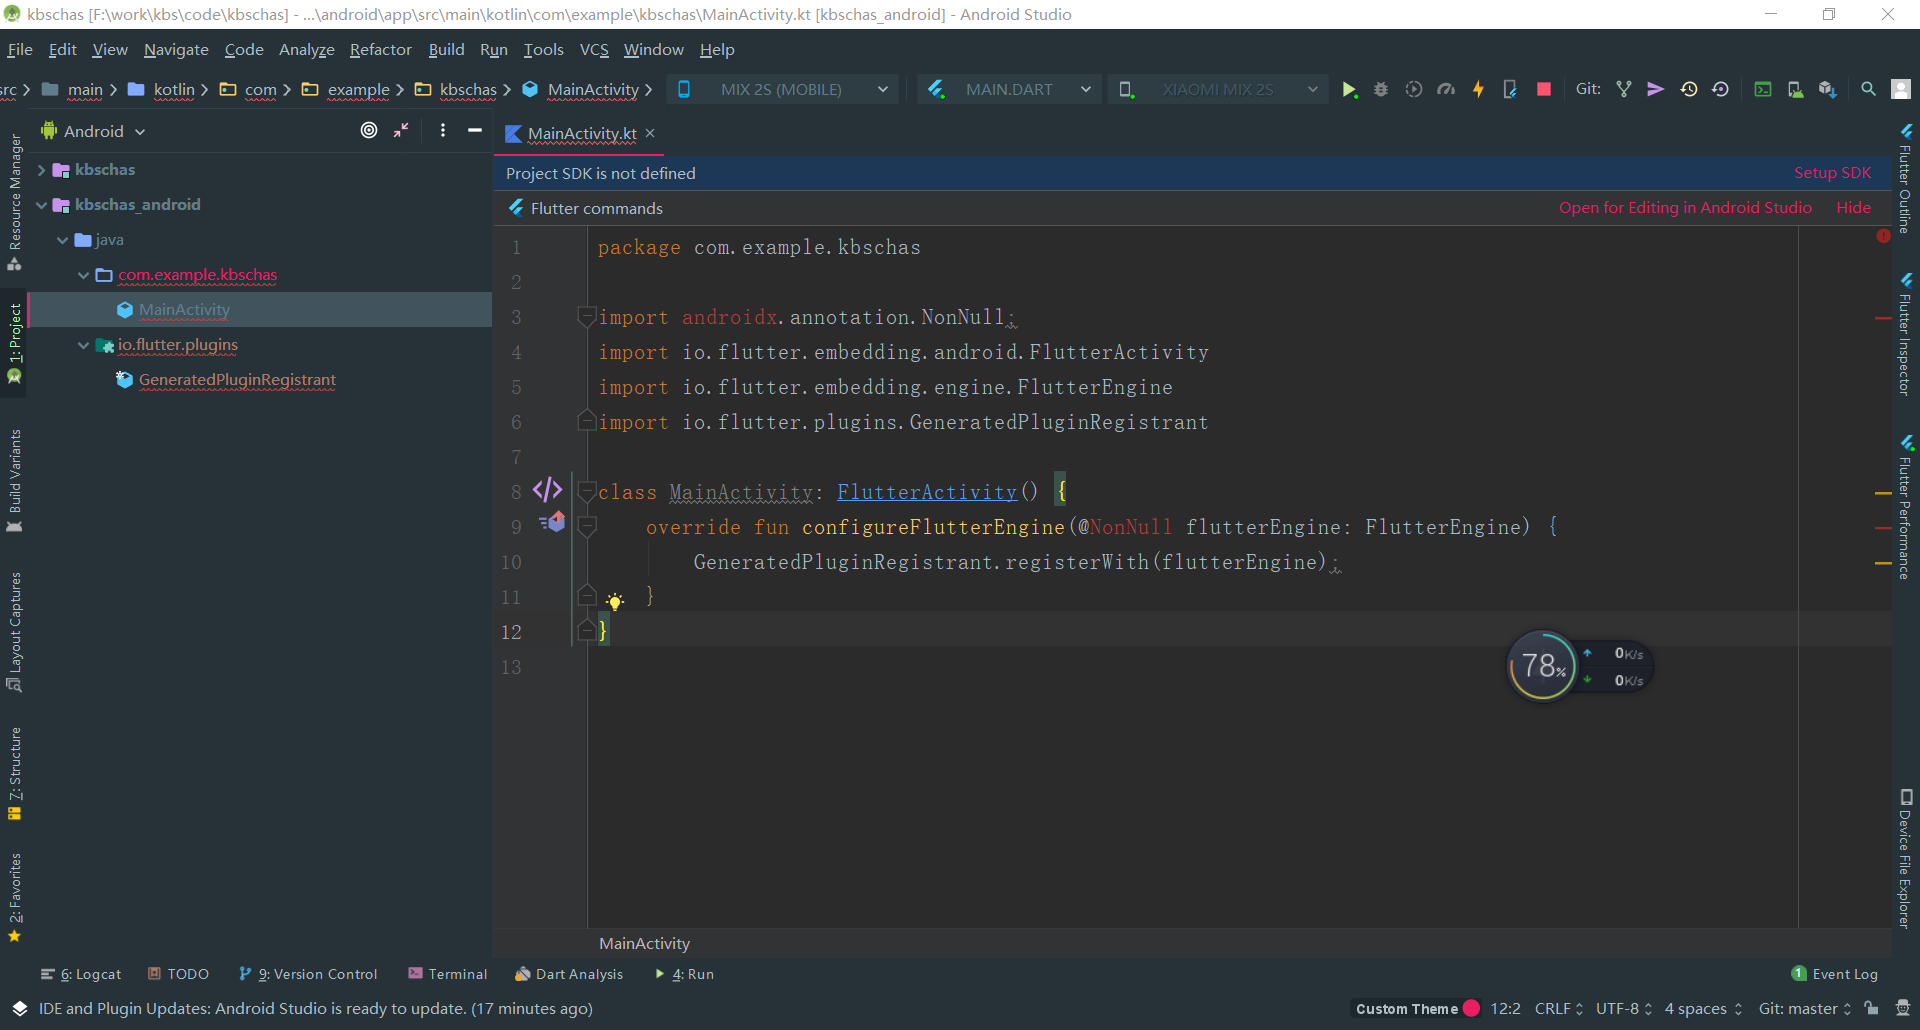
Task: Commit changes with purple arrow icon
Action: pyautogui.click(x=1656, y=90)
